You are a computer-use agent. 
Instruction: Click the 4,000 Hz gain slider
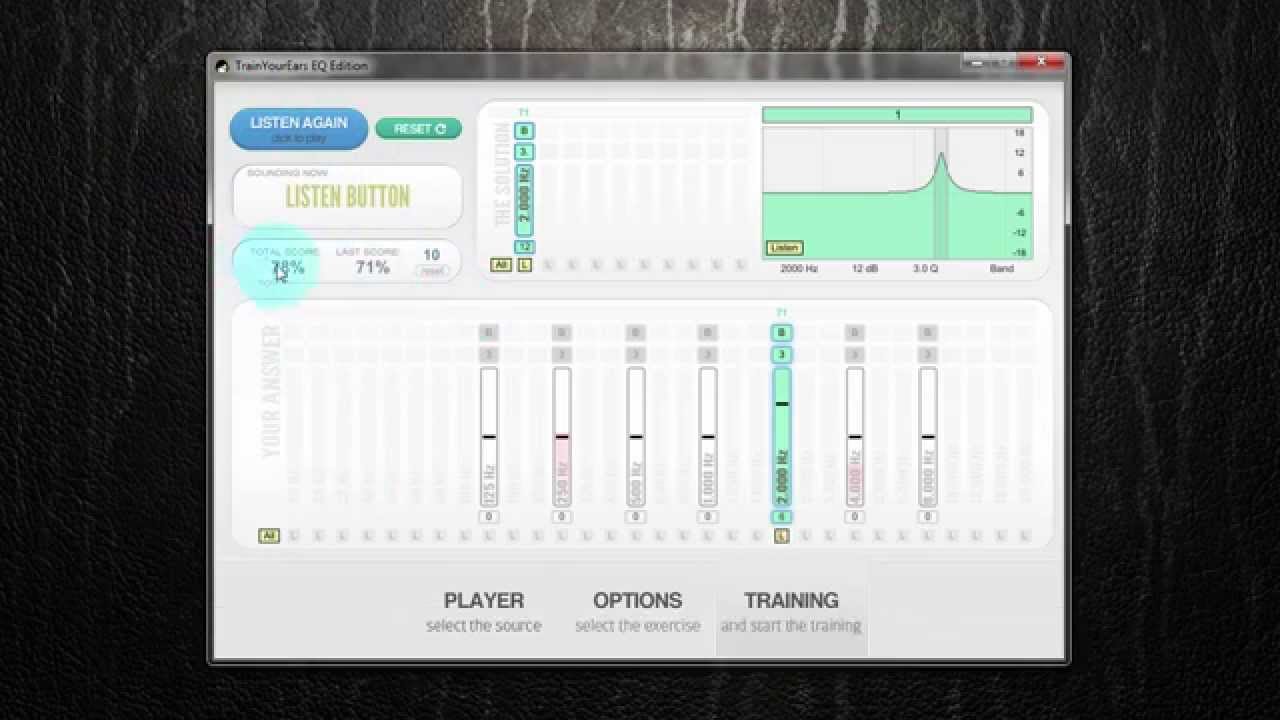click(854, 437)
